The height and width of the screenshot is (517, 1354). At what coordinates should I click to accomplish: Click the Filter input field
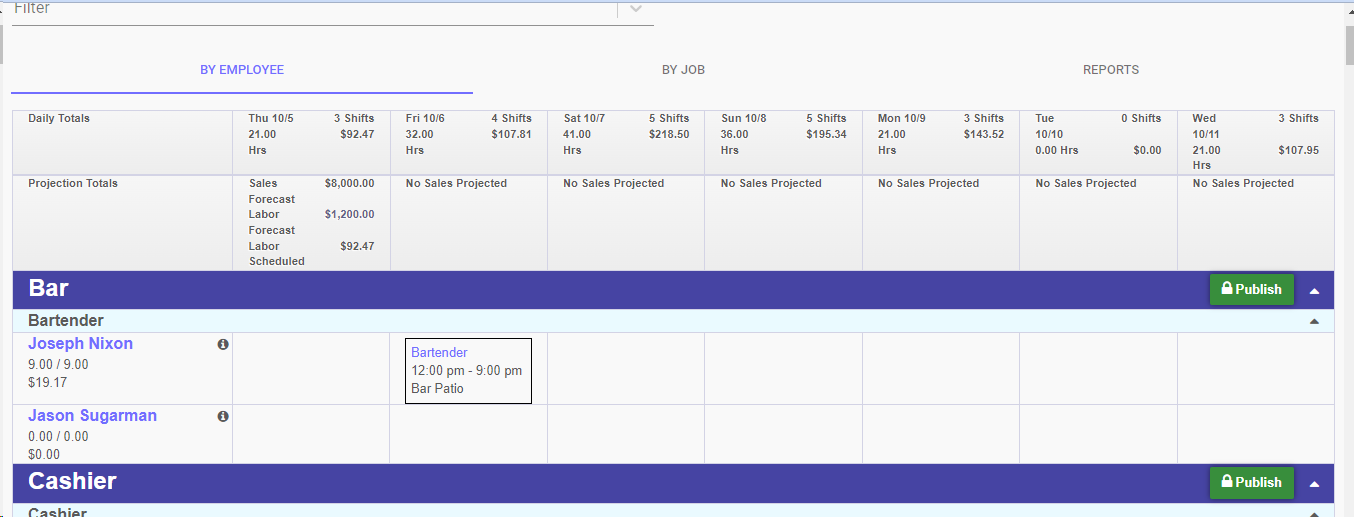(315, 9)
